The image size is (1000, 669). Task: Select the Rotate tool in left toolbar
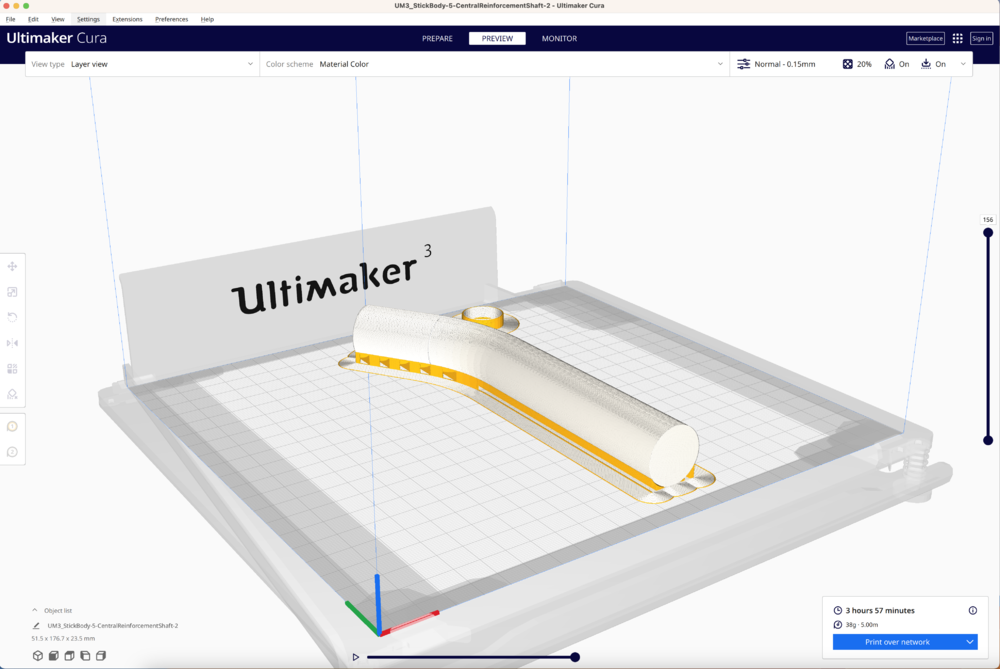click(12, 318)
